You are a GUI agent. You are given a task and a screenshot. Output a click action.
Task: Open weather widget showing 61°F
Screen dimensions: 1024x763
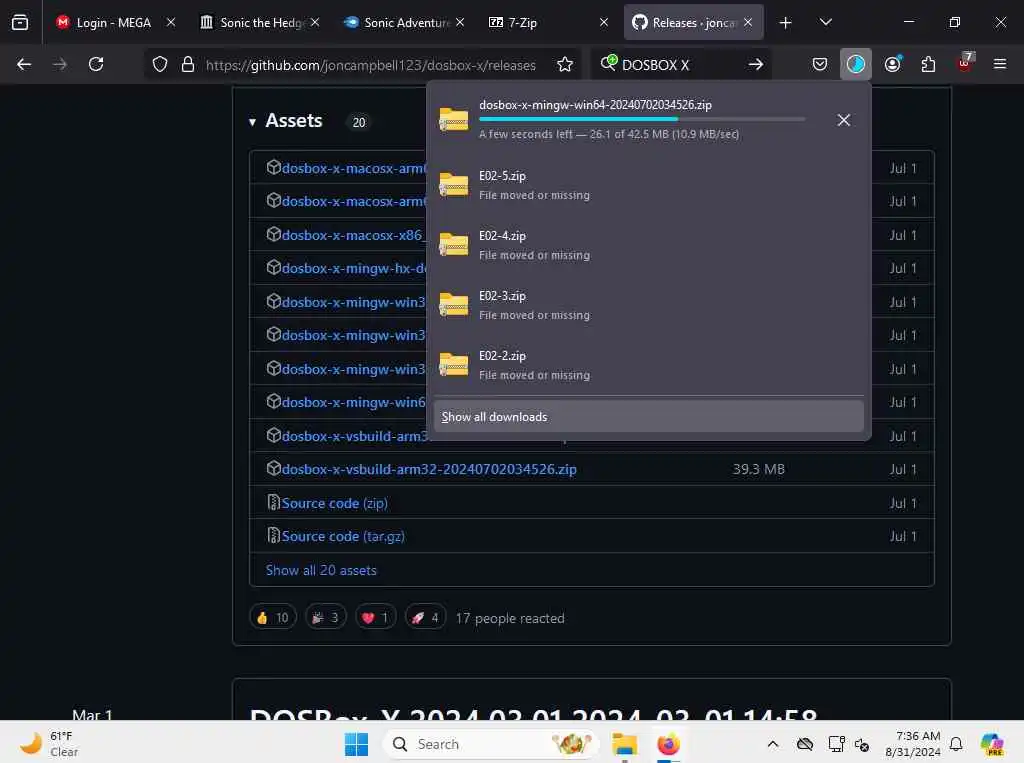click(x=49, y=744)
